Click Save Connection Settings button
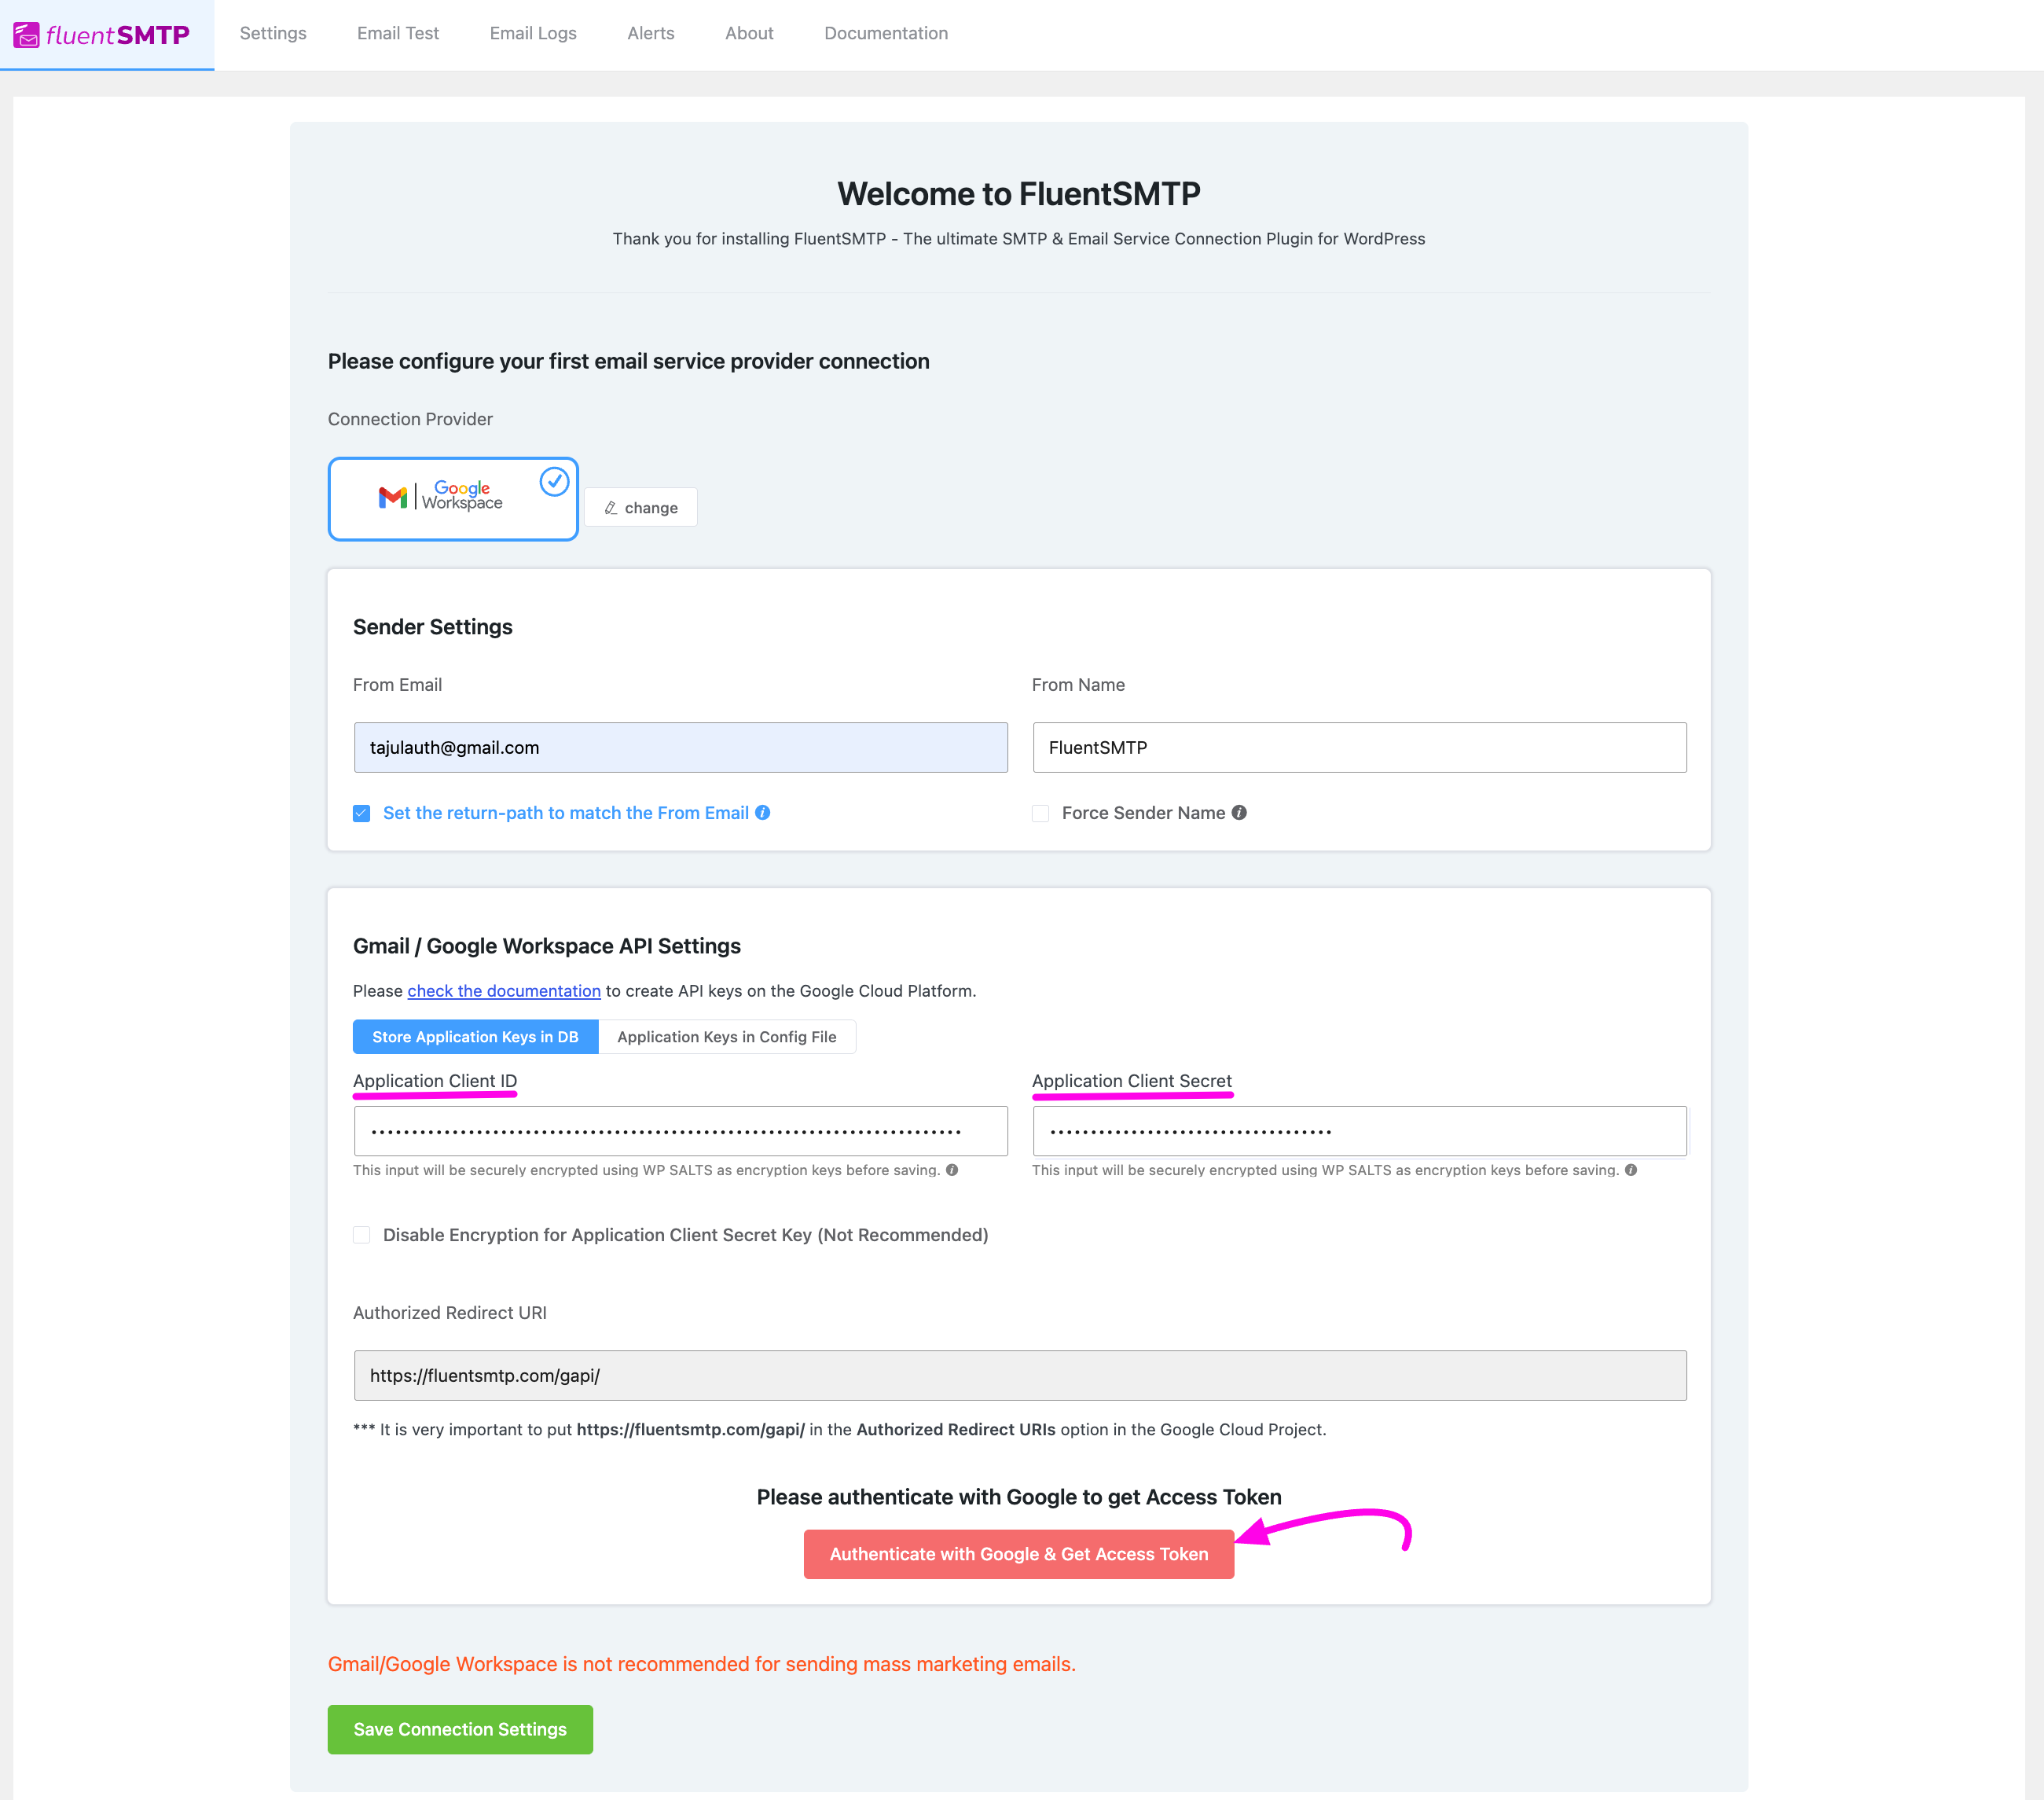Image resolution: width=2044 pixels, height=1800 pixels. 460,1729
